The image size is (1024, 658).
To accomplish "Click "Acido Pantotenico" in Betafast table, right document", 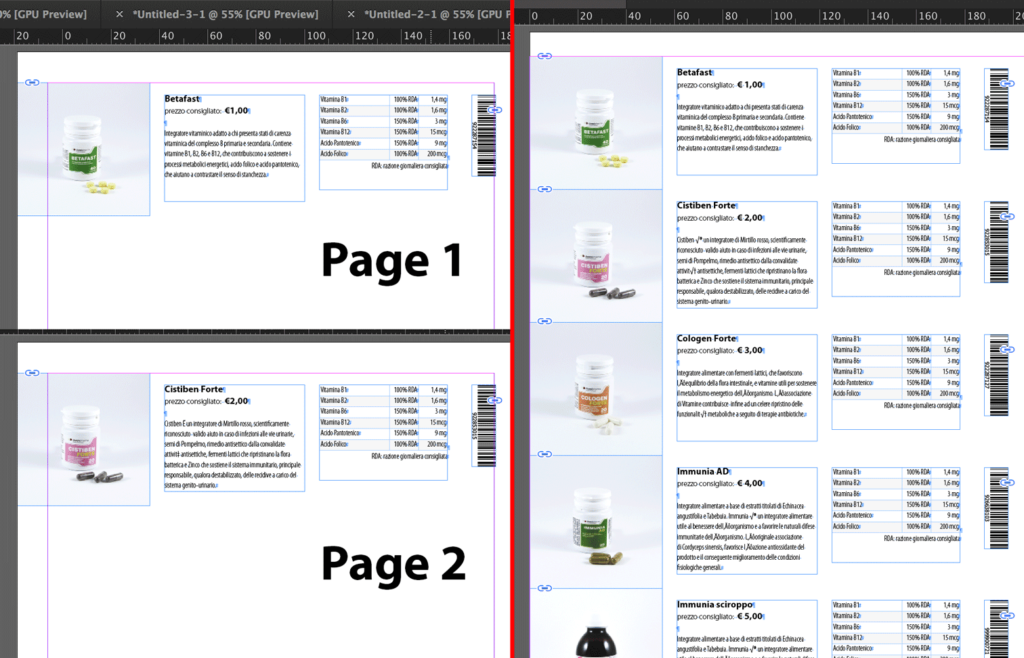I will 853,116.
